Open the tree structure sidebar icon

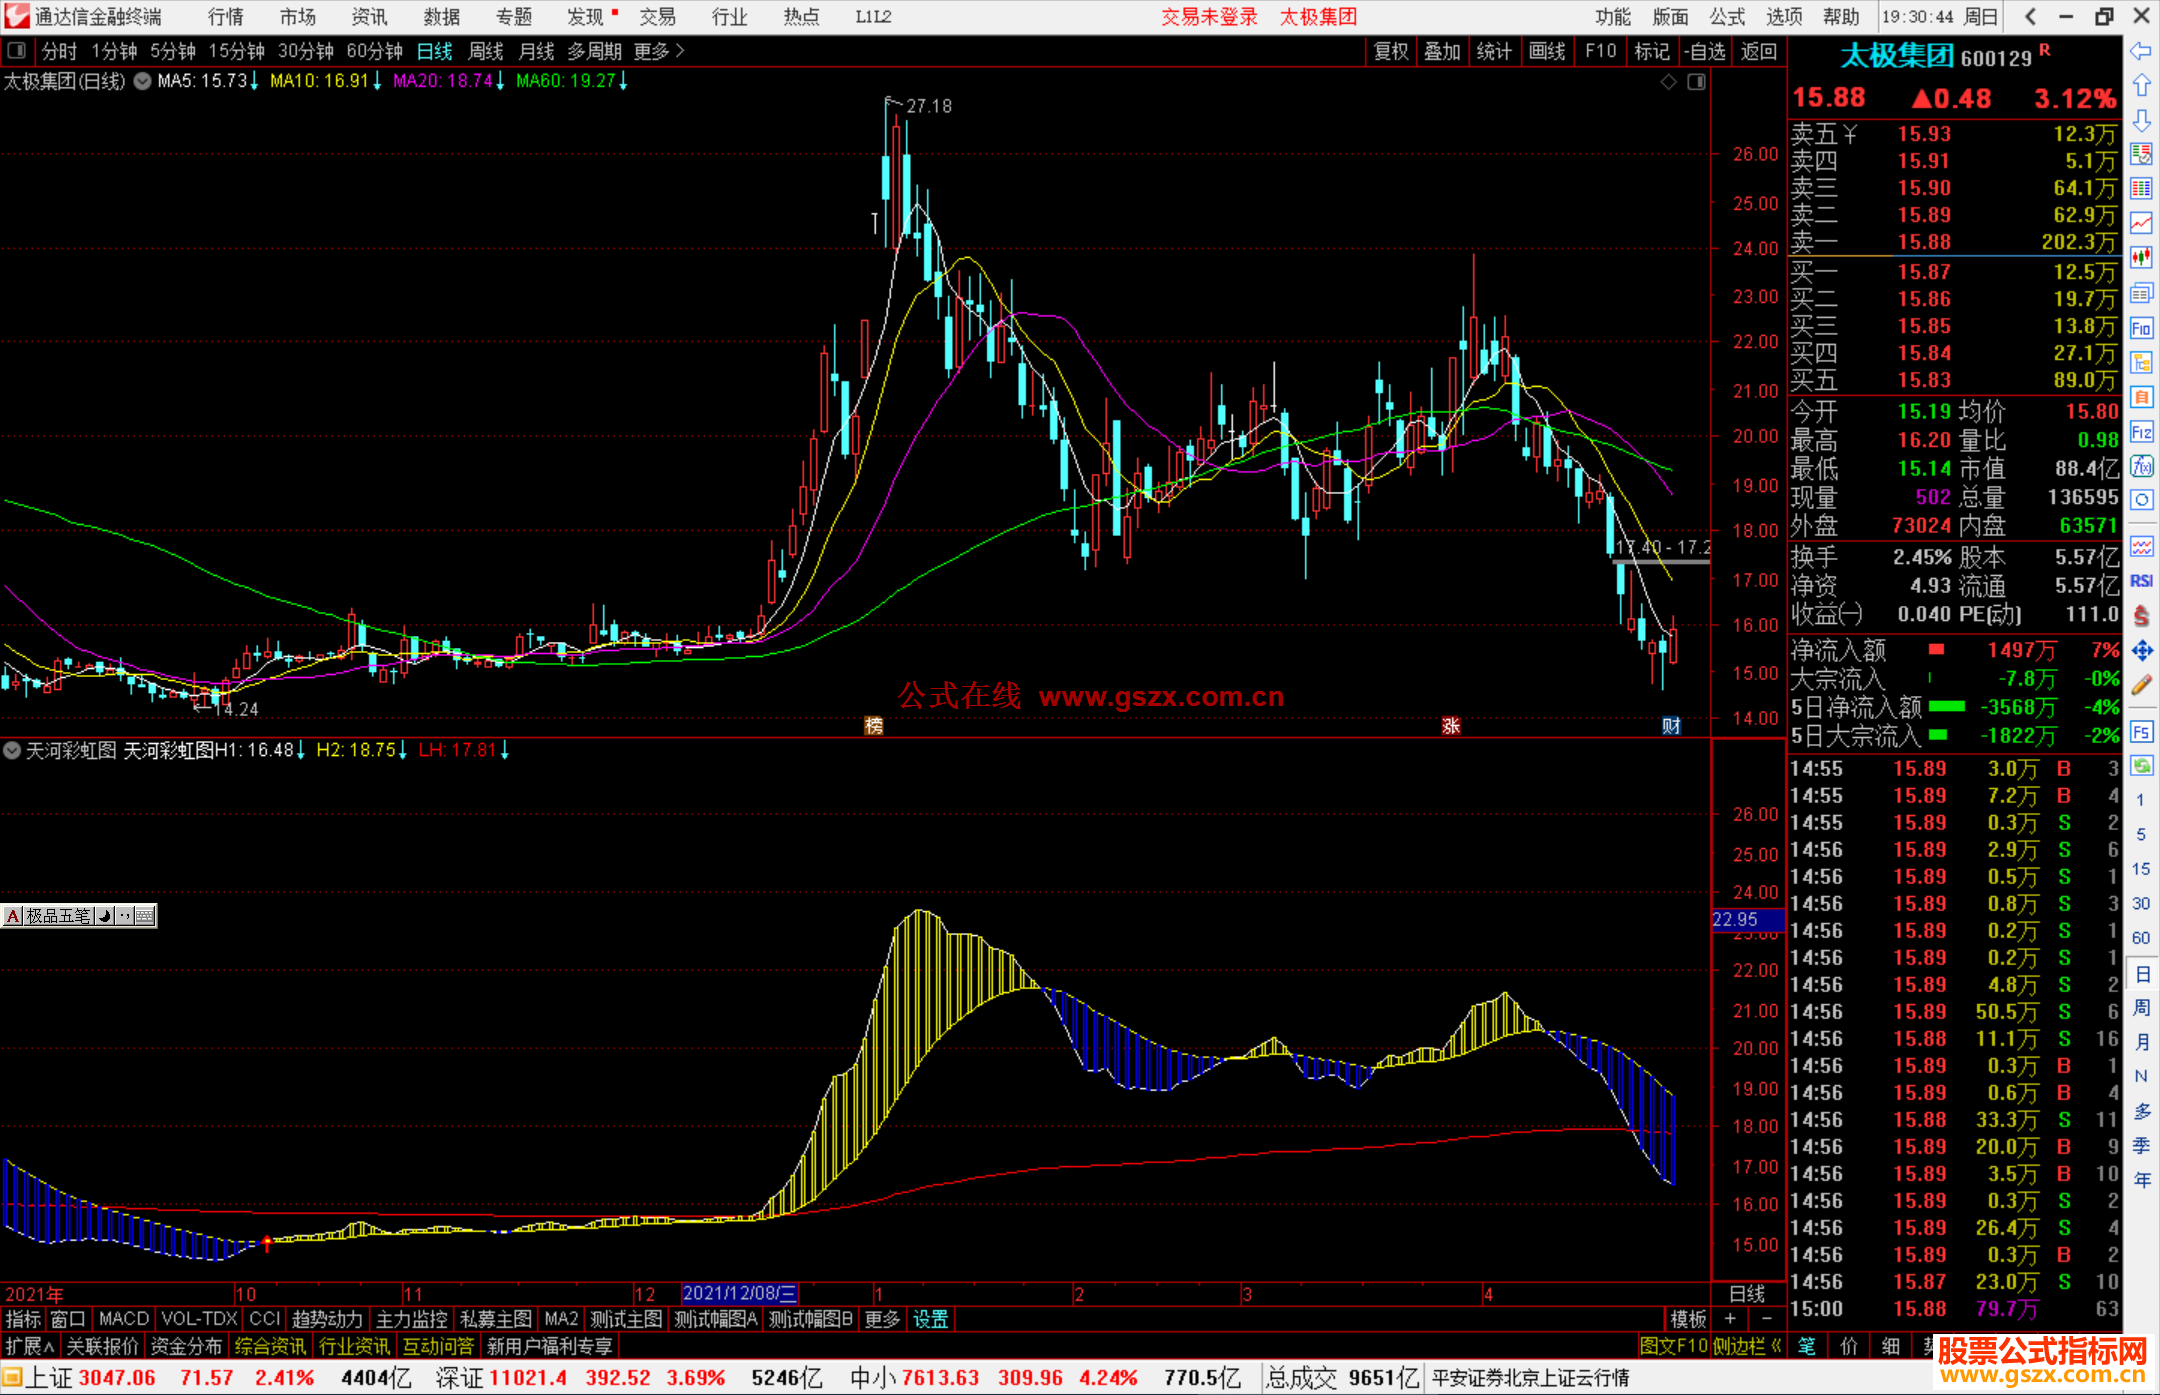click(x=2141, y=362)
